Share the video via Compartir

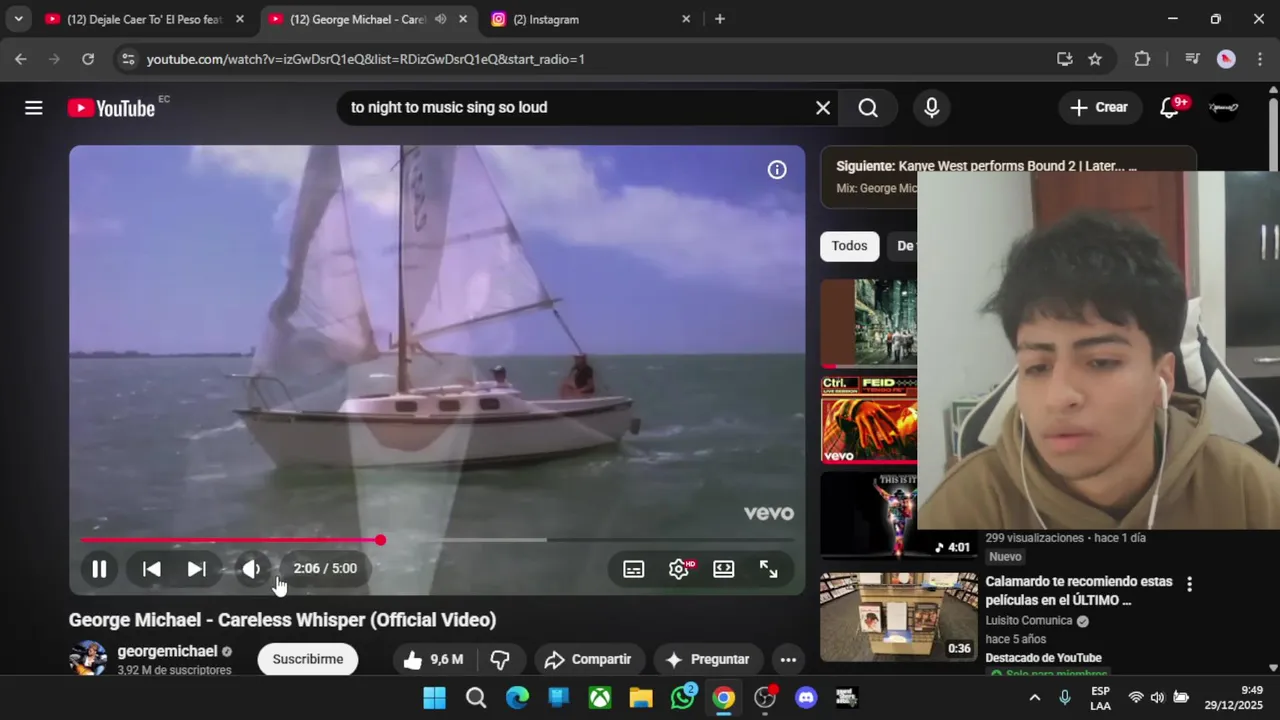point(588,660)
